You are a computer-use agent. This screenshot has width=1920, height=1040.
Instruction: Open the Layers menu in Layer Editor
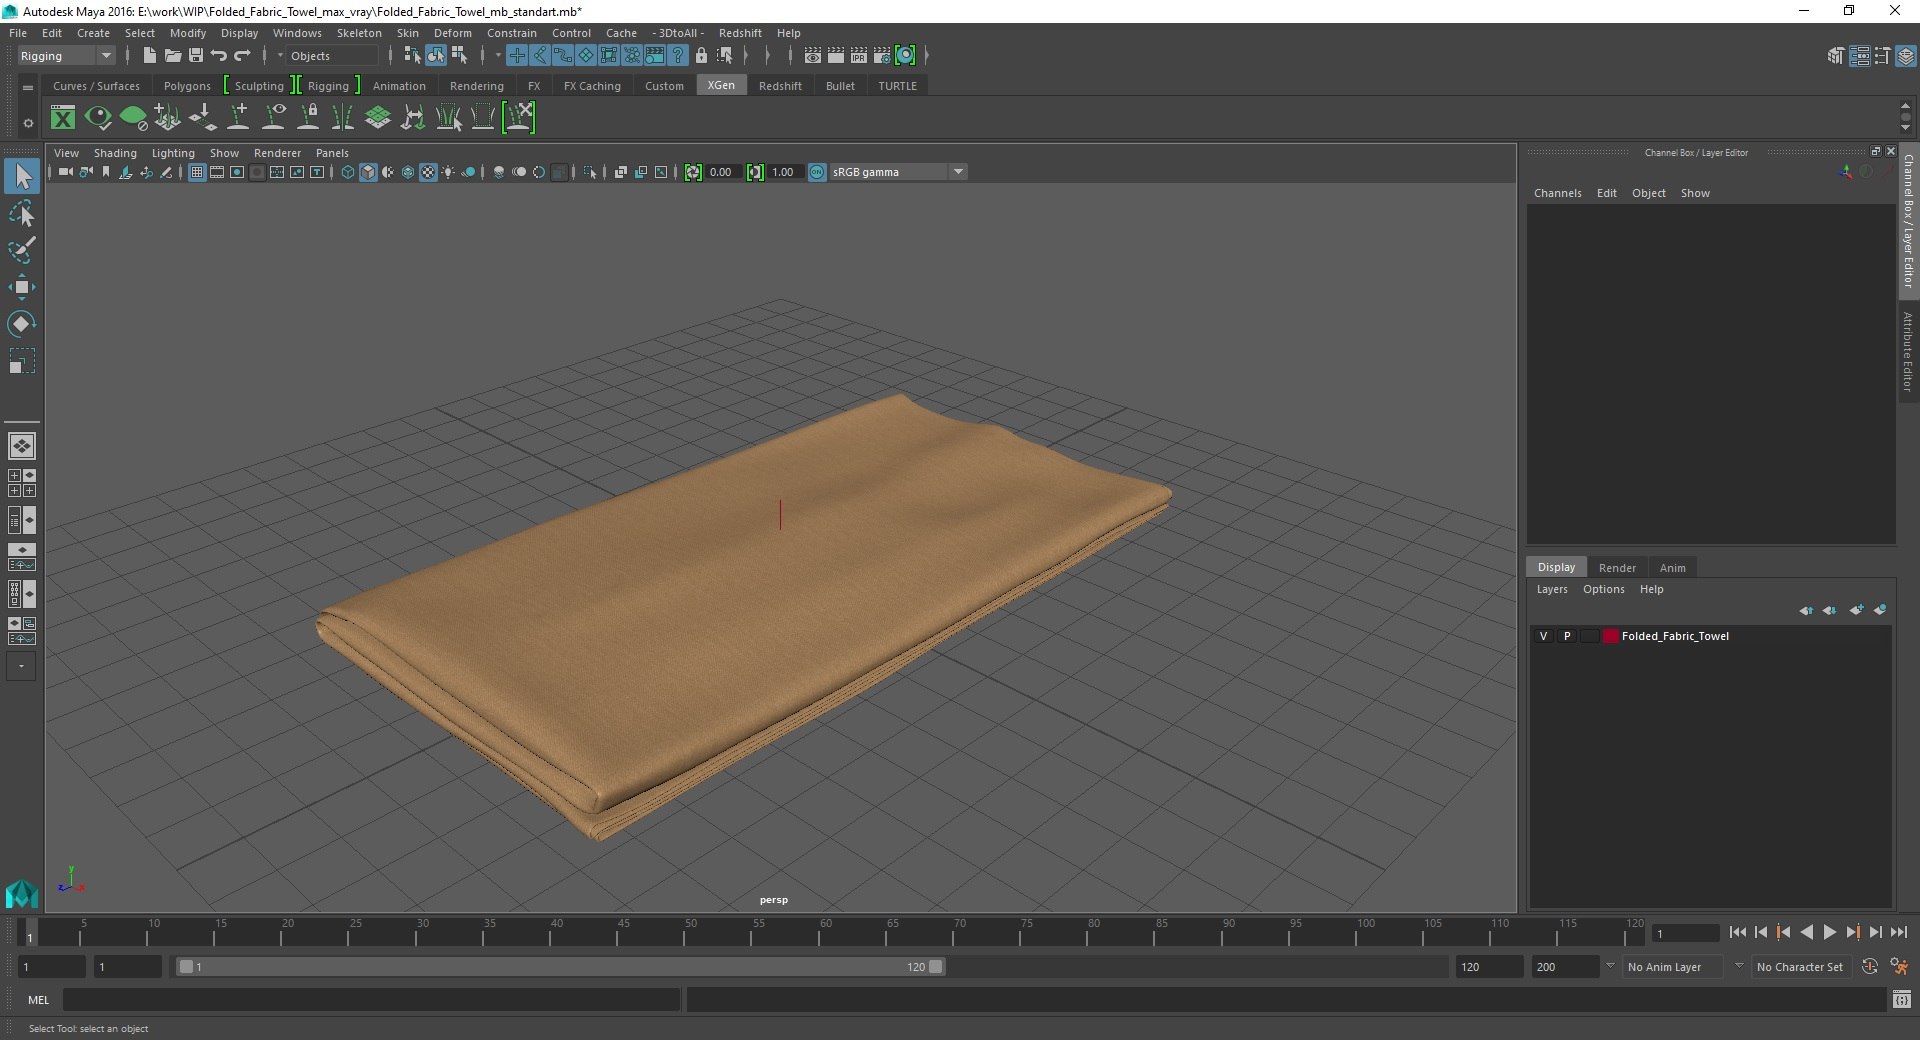tap(1552, 589)
